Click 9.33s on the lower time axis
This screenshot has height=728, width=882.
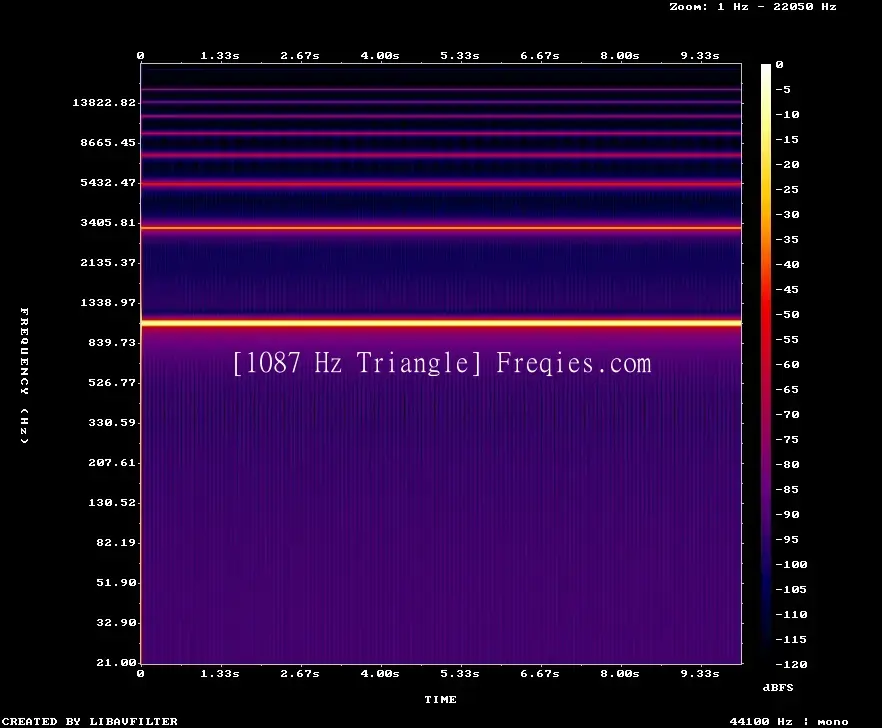tap(700, 673)
